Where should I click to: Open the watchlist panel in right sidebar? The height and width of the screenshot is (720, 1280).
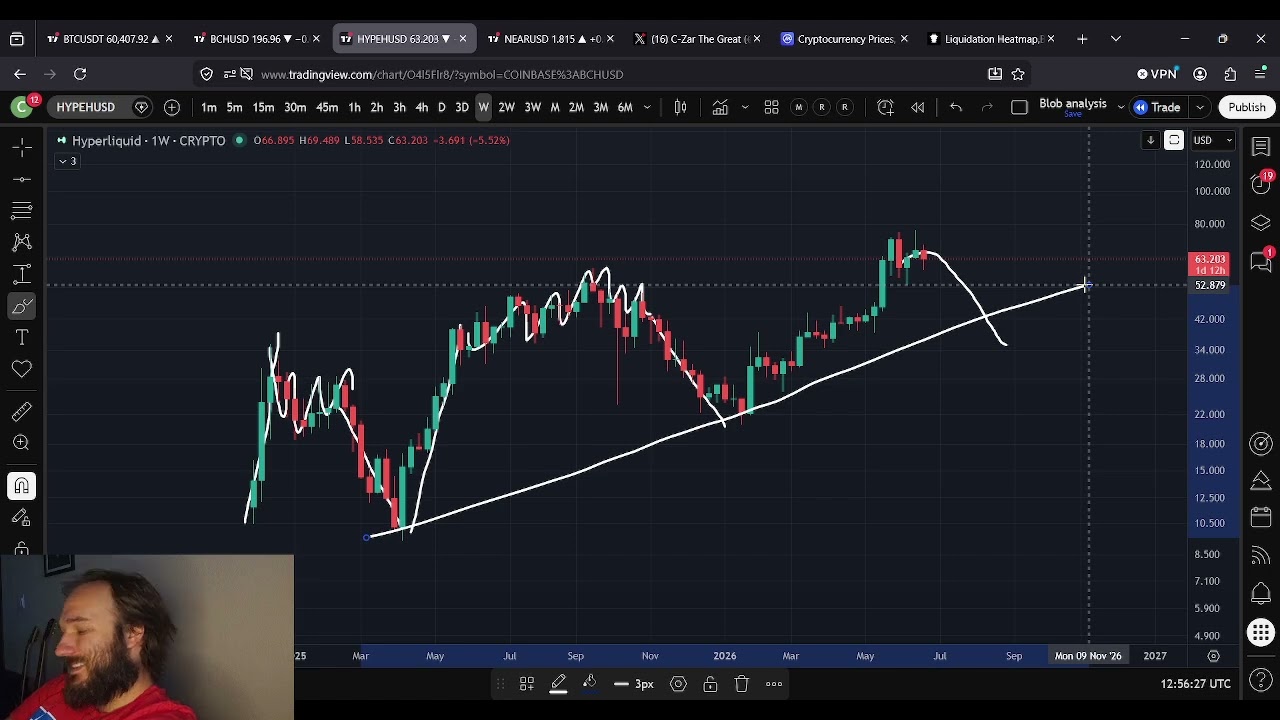pos(1261,147)
